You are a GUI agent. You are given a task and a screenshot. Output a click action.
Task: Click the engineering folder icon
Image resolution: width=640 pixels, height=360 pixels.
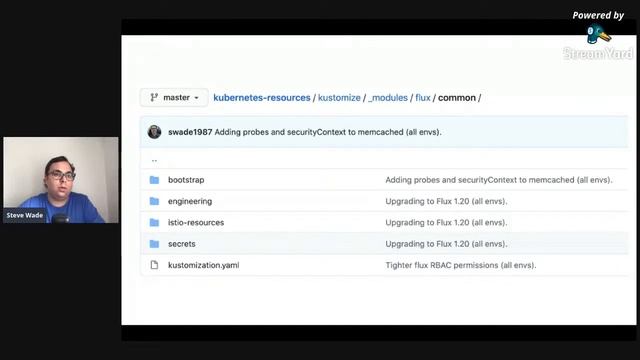pos(154,201)
